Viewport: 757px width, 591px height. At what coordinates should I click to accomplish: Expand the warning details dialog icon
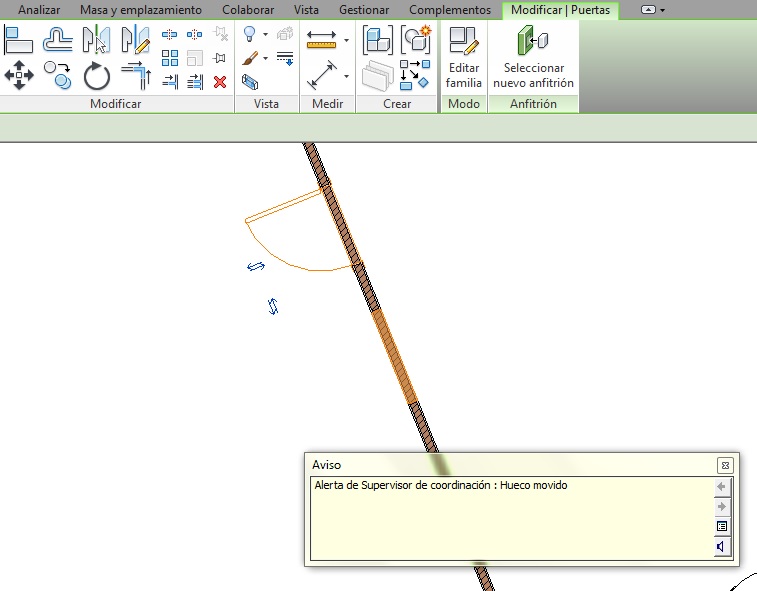722,526
